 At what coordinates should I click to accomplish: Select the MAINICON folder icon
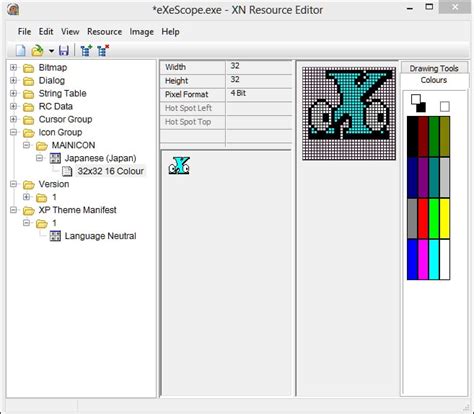pyautogui.click(x=42, y=146)
